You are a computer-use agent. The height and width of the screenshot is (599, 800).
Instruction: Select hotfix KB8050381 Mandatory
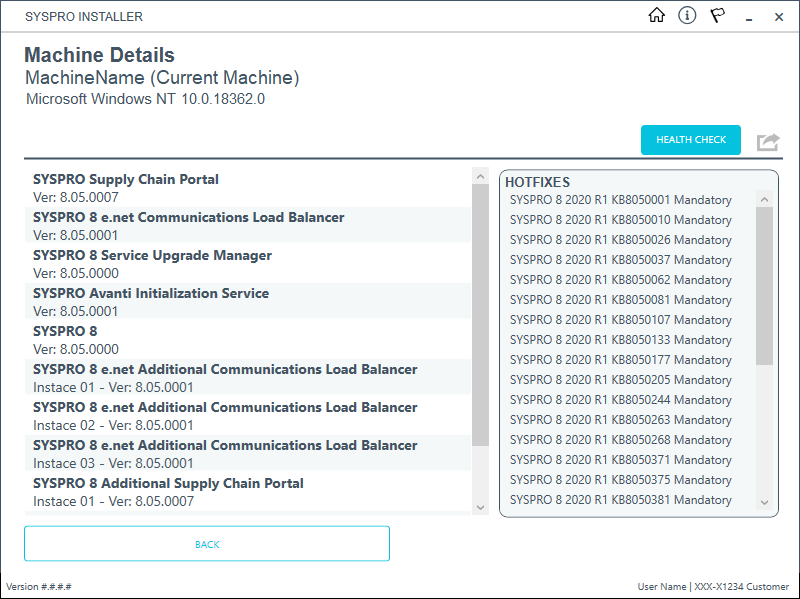(x=620, y=500)
